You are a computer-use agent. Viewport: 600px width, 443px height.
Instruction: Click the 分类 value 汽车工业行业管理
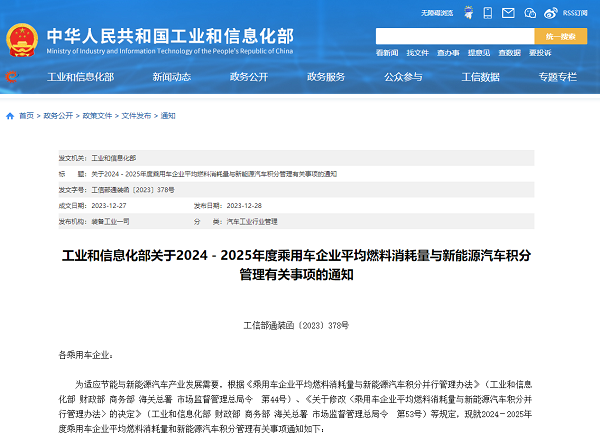pyautogui.click(x=252, y=222)
